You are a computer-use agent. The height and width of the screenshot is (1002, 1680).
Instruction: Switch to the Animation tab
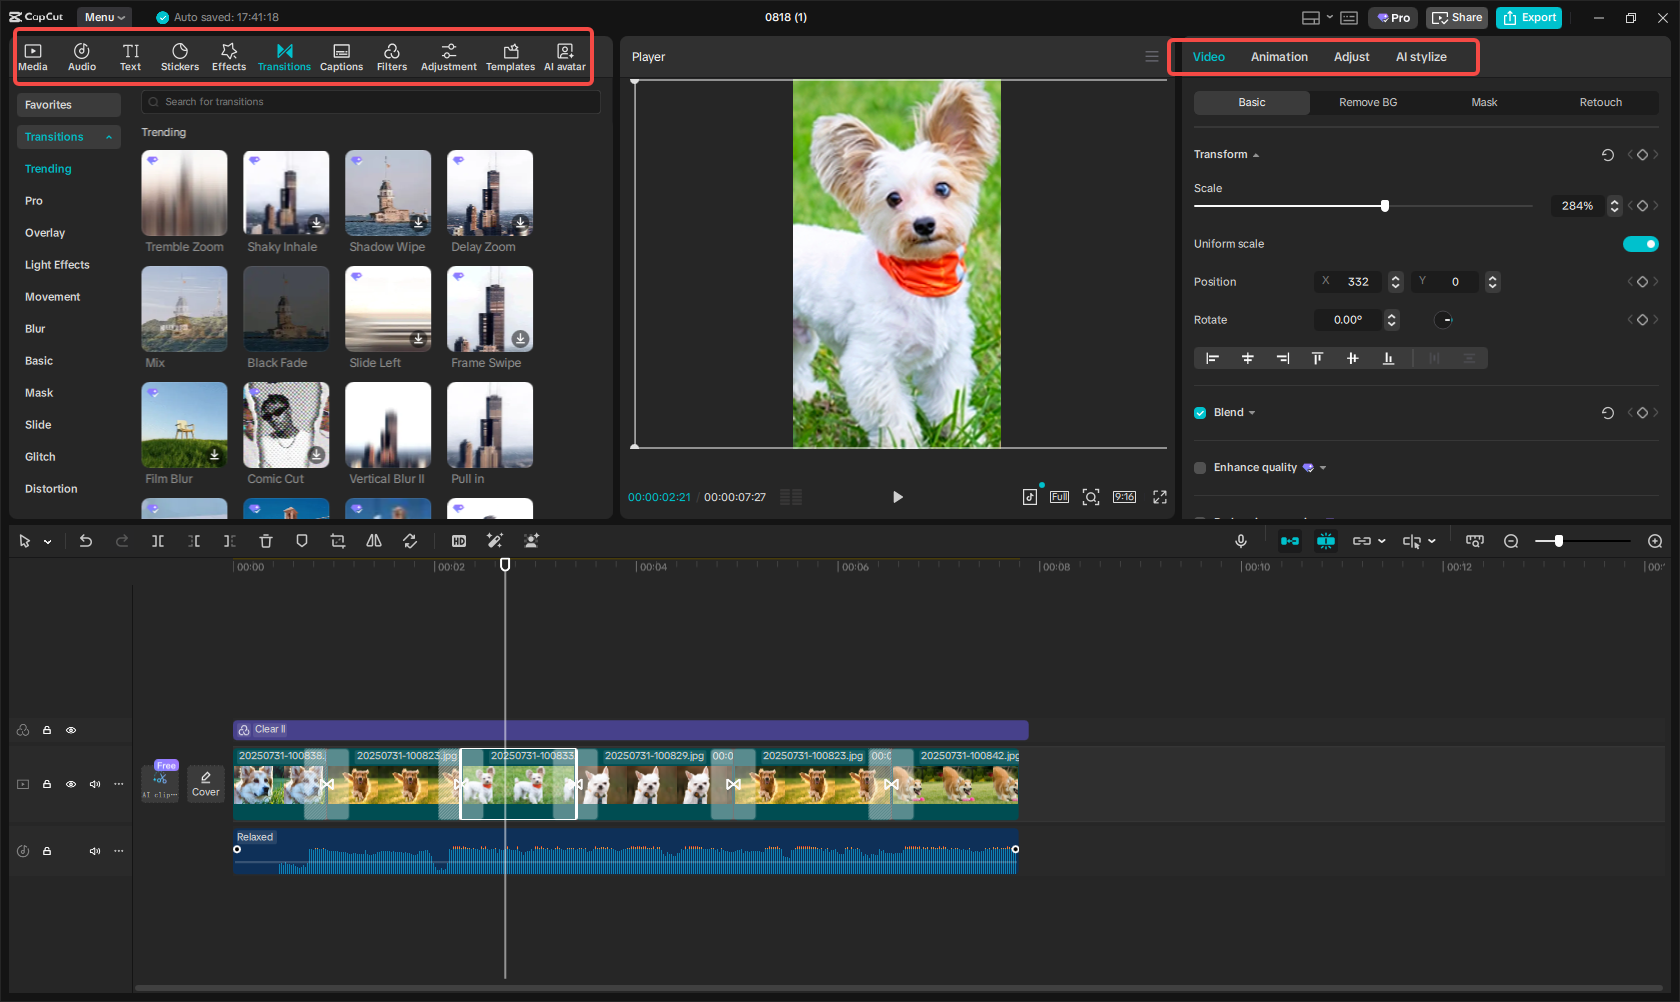tap(1279, 57)
